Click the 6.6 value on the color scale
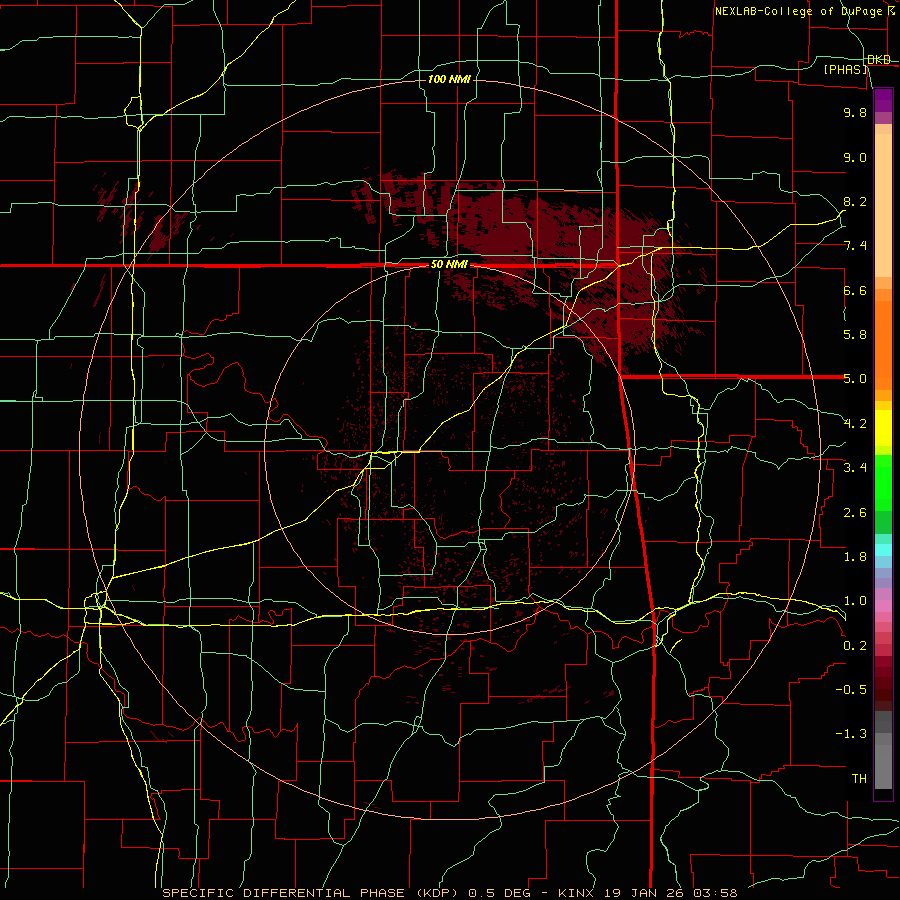Screen dimensions: 900x900 tap(855, 290)
